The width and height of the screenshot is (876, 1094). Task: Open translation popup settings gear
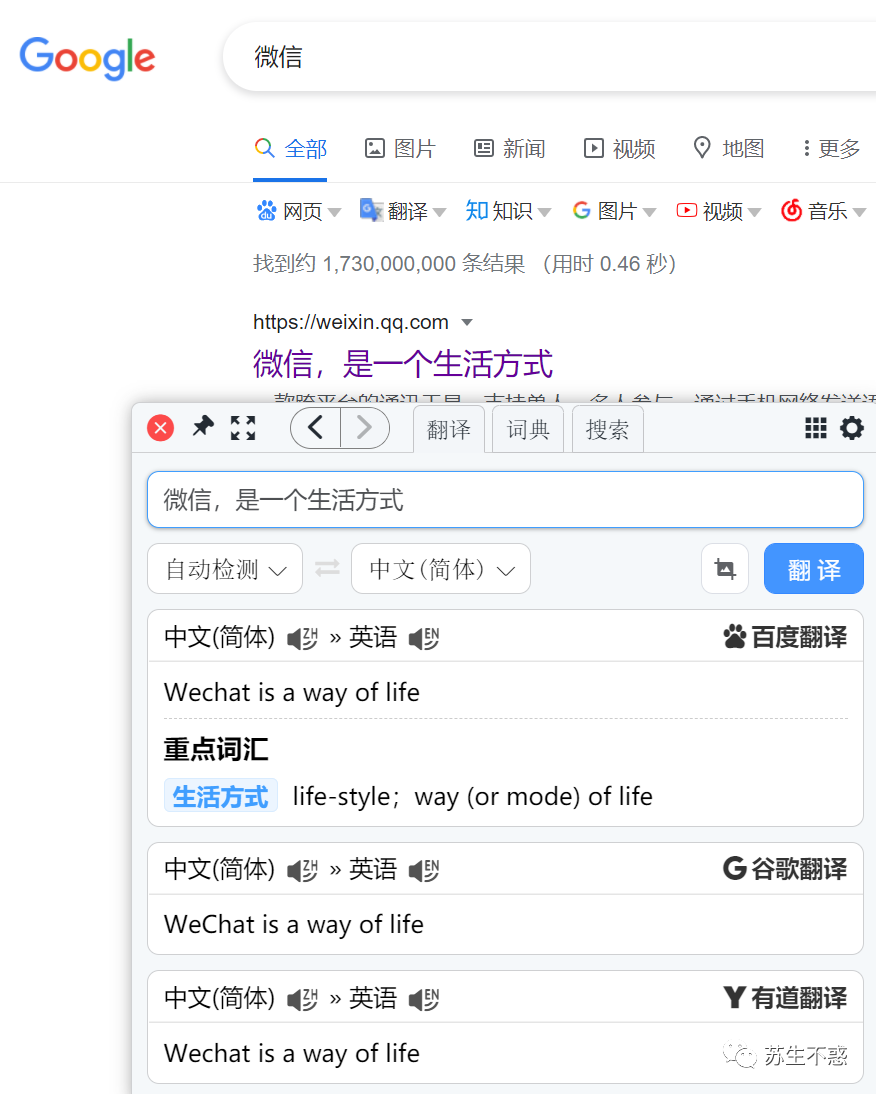pos(852,428)
